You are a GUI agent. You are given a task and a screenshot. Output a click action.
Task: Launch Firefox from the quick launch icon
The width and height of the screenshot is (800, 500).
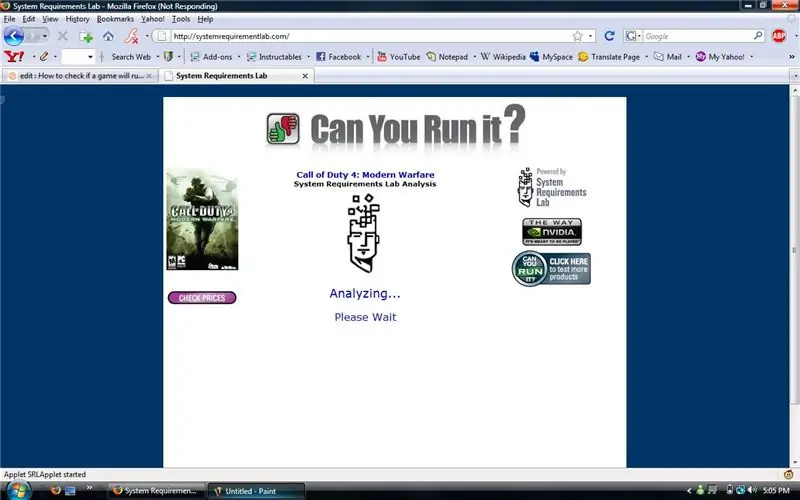pyautogui.click(x=56, y=490)
